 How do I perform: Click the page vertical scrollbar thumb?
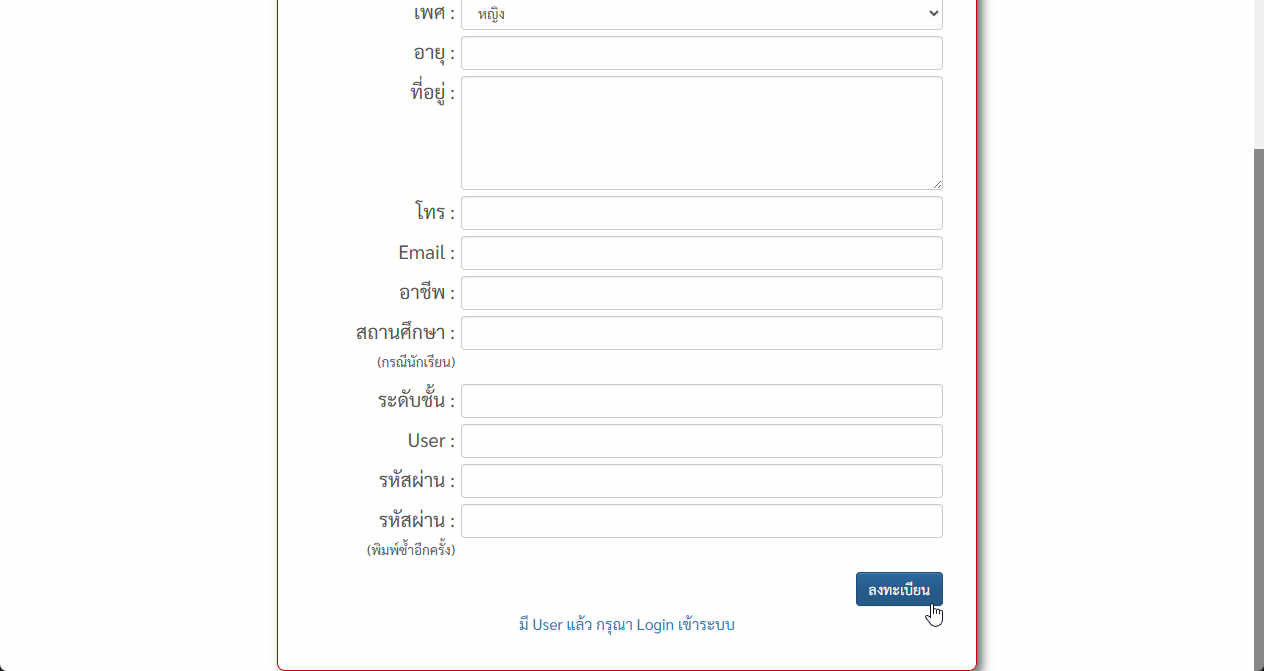pos(1258,410)
